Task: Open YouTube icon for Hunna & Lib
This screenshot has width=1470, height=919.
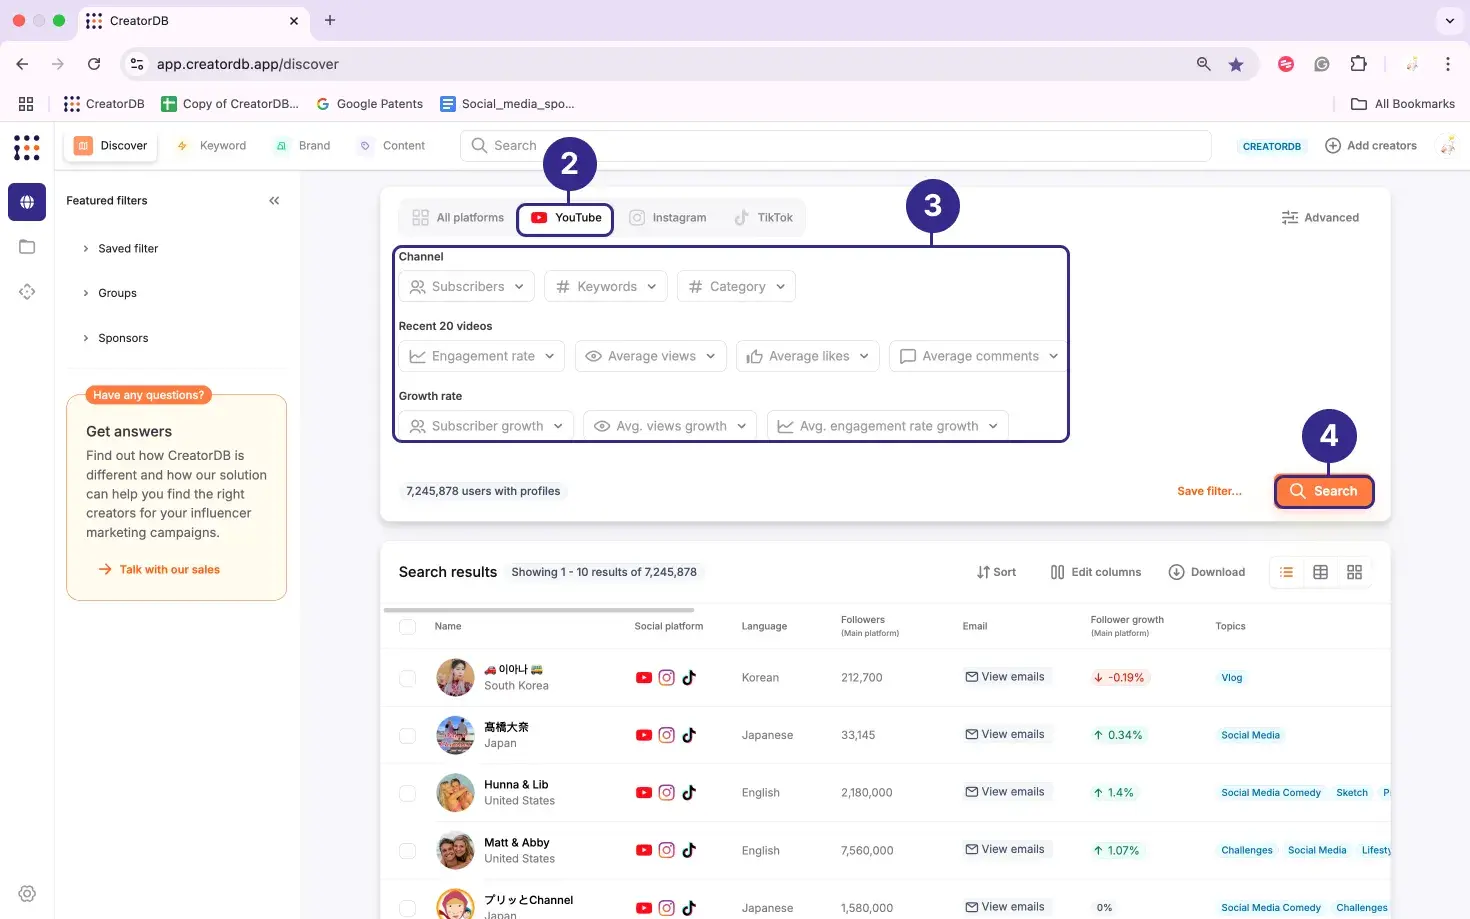Action: (644, 793)
